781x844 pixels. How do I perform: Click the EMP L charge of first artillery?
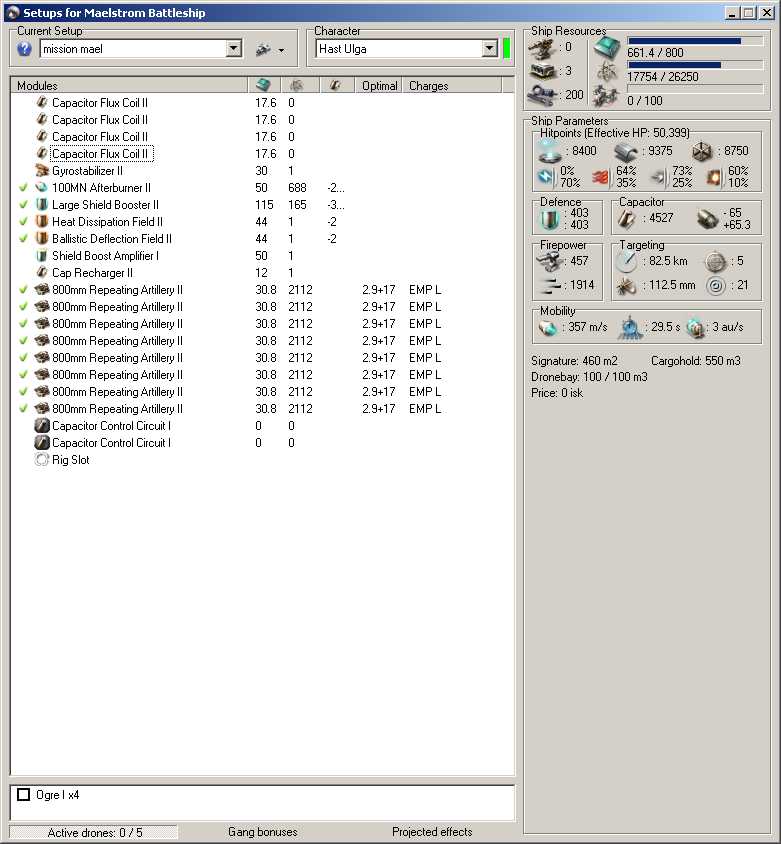tap(425, 290)
